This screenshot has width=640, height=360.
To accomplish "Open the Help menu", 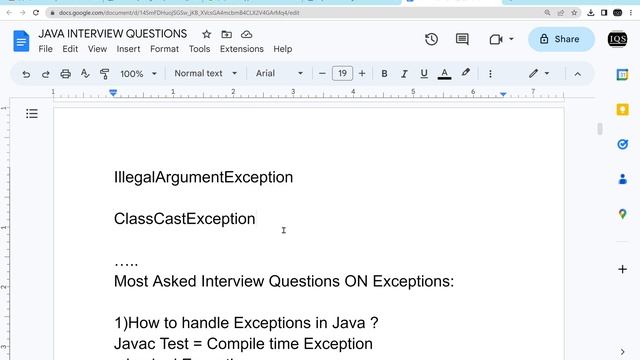I will [282, 49].
